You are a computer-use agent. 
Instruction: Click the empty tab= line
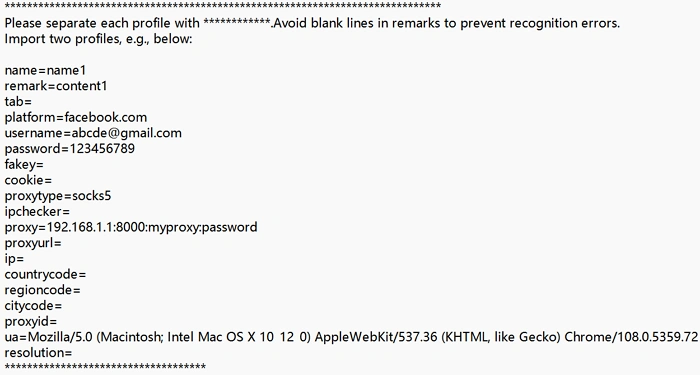tap(18, 102)
